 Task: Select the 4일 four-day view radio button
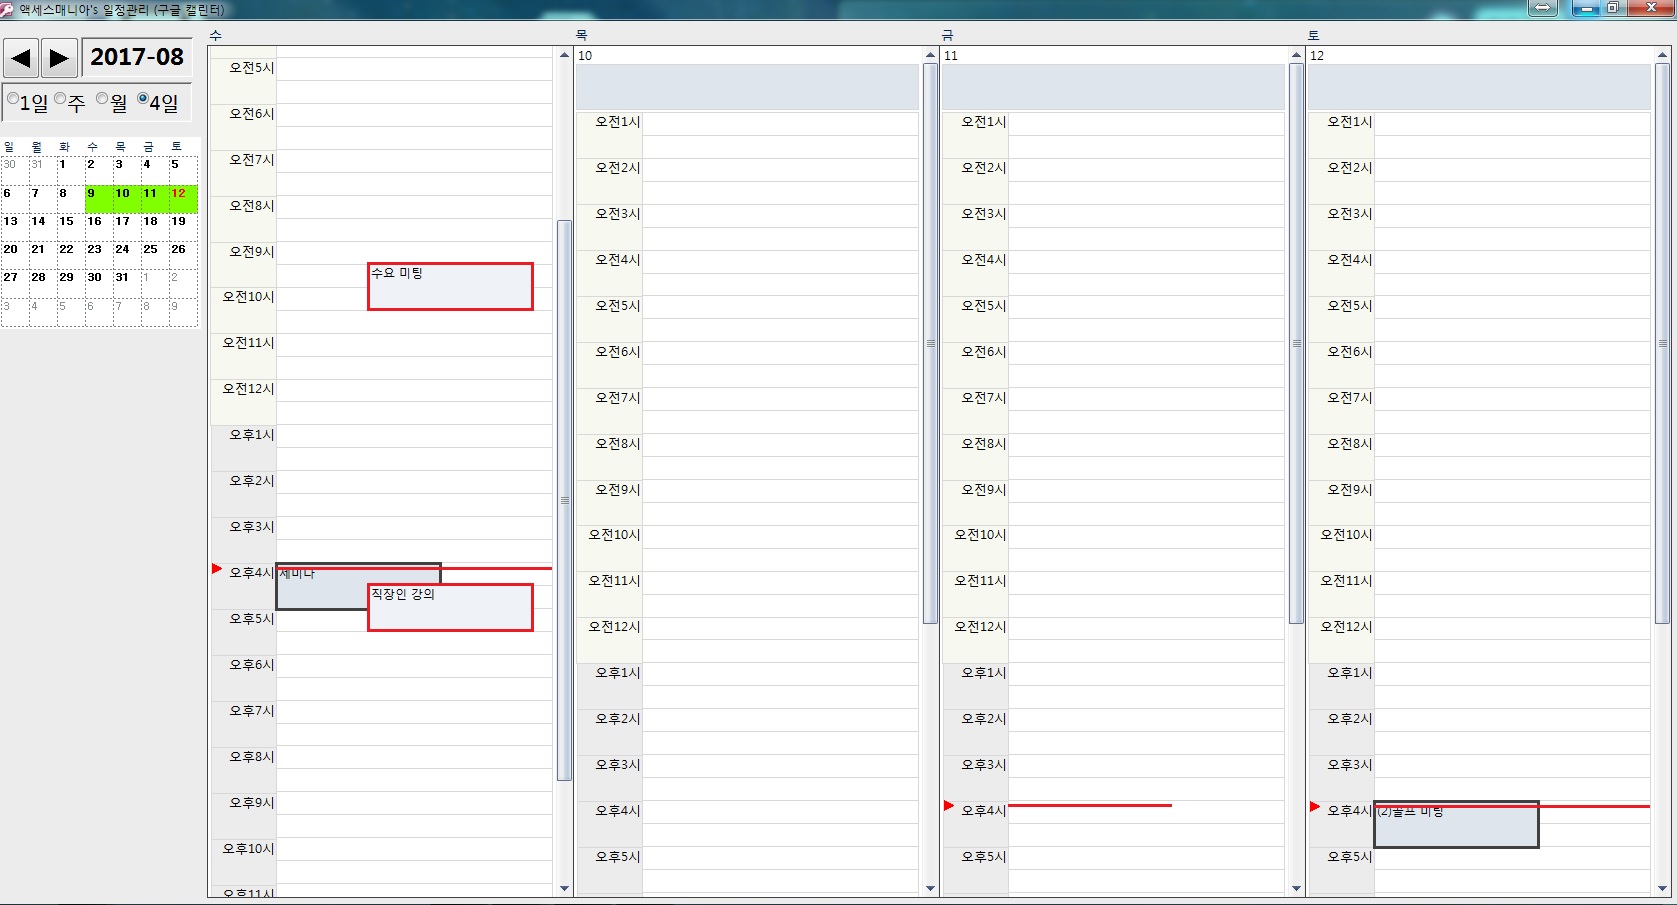point(143,98)
